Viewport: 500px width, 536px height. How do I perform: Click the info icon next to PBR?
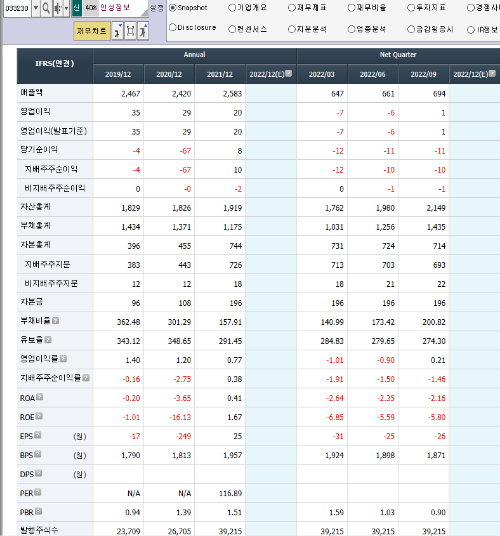click(38, 511)
